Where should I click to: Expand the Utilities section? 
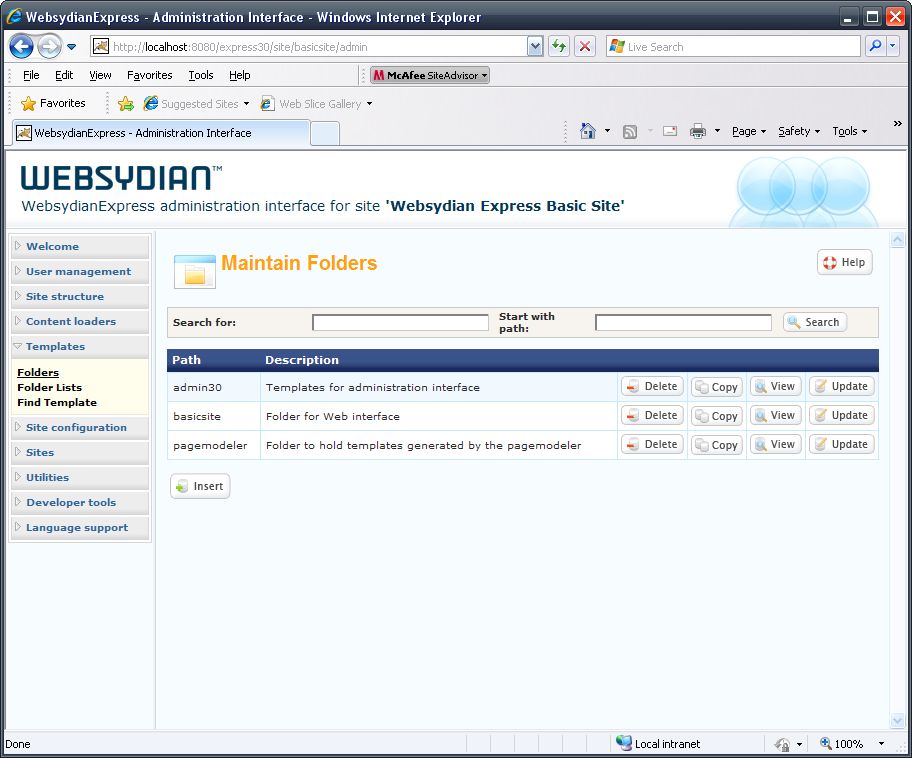pos(80,478)
